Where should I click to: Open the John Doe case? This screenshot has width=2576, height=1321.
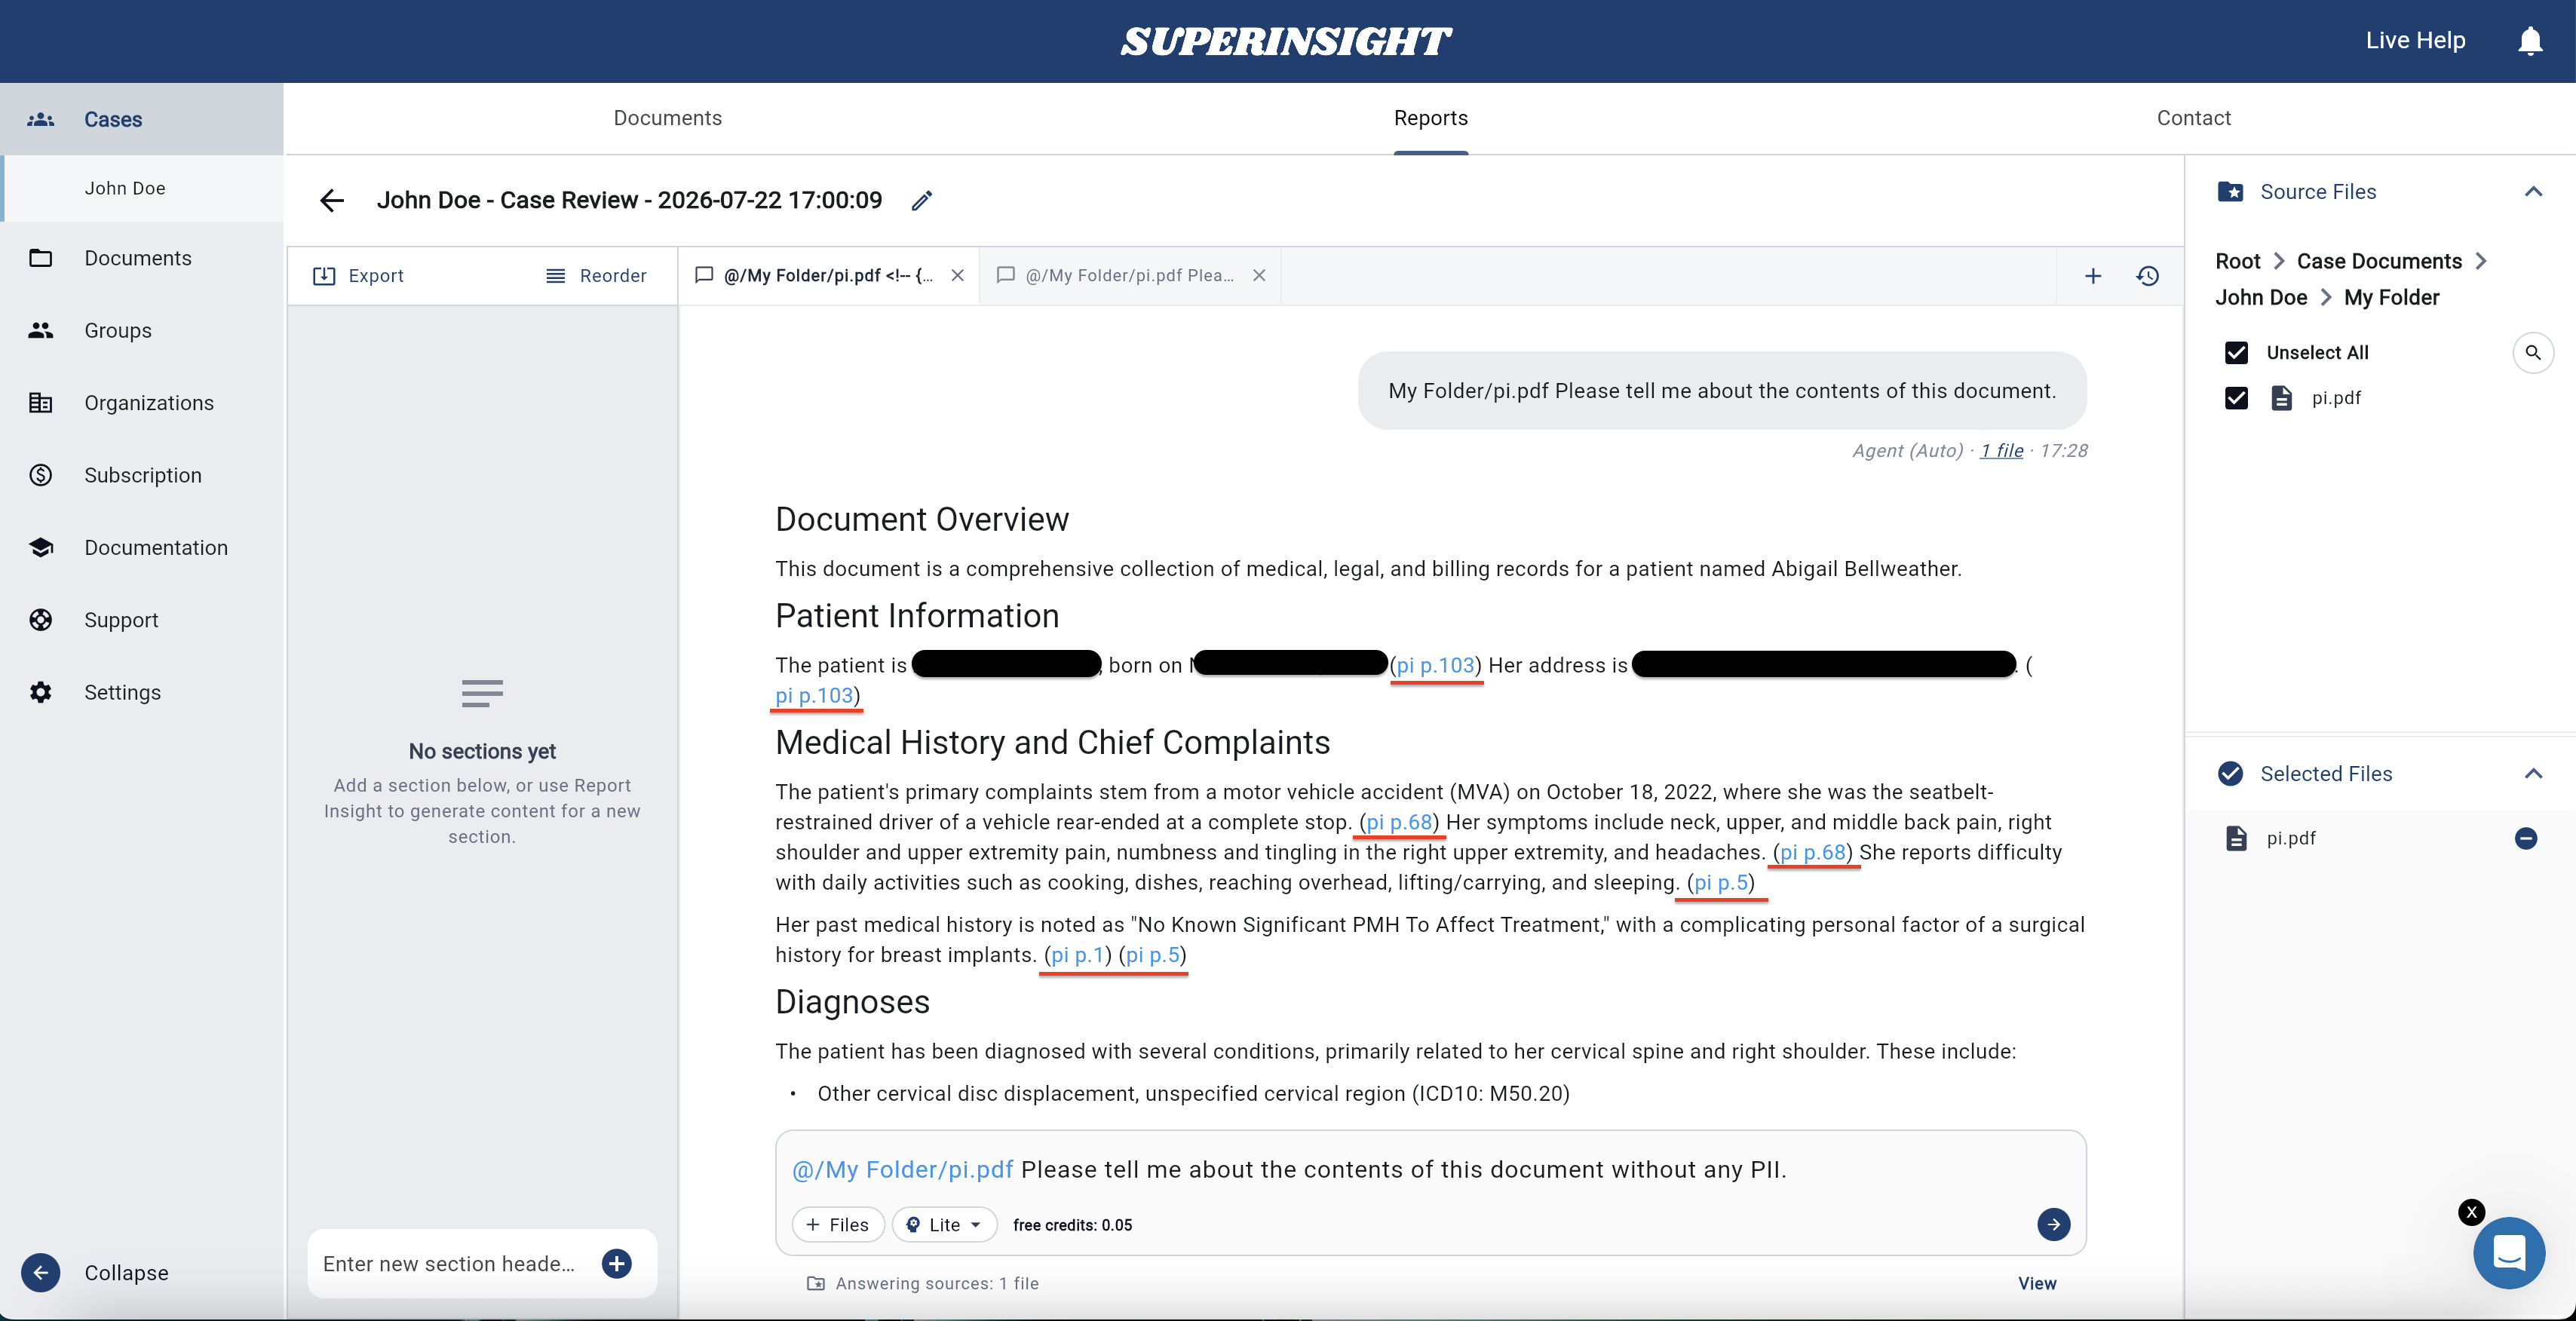142,188
